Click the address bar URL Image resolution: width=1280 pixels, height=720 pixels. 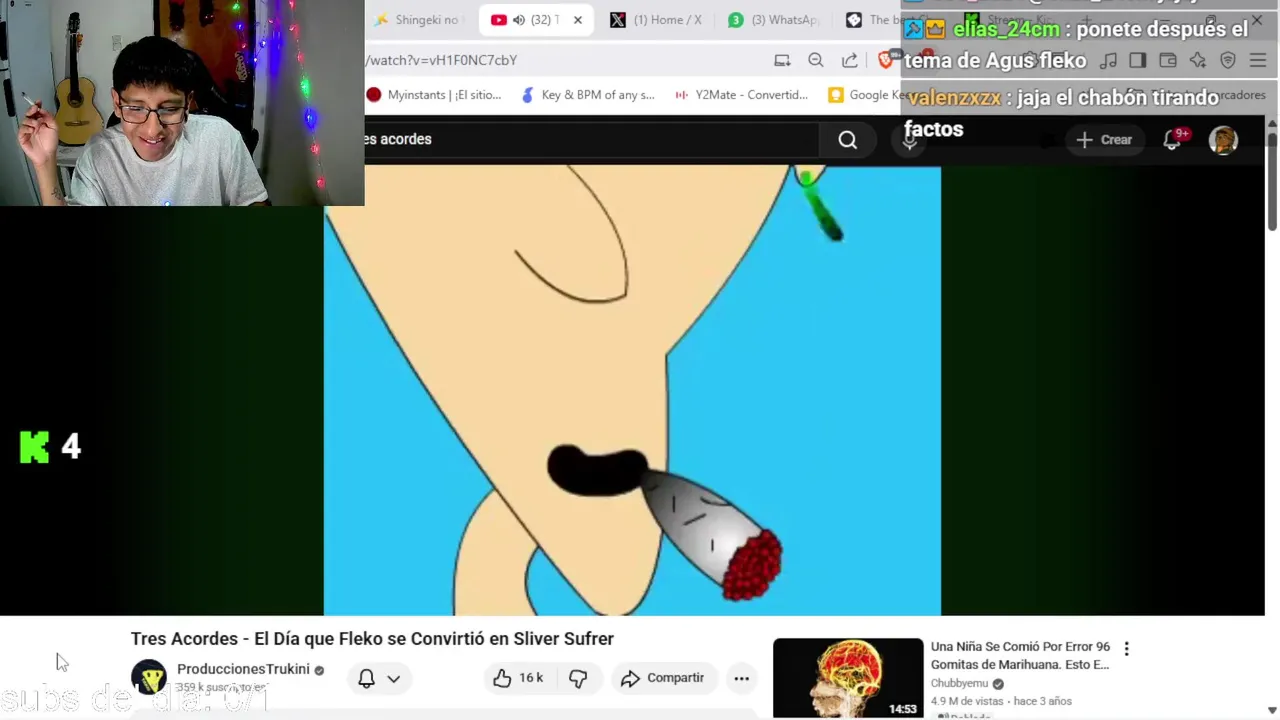441,60
